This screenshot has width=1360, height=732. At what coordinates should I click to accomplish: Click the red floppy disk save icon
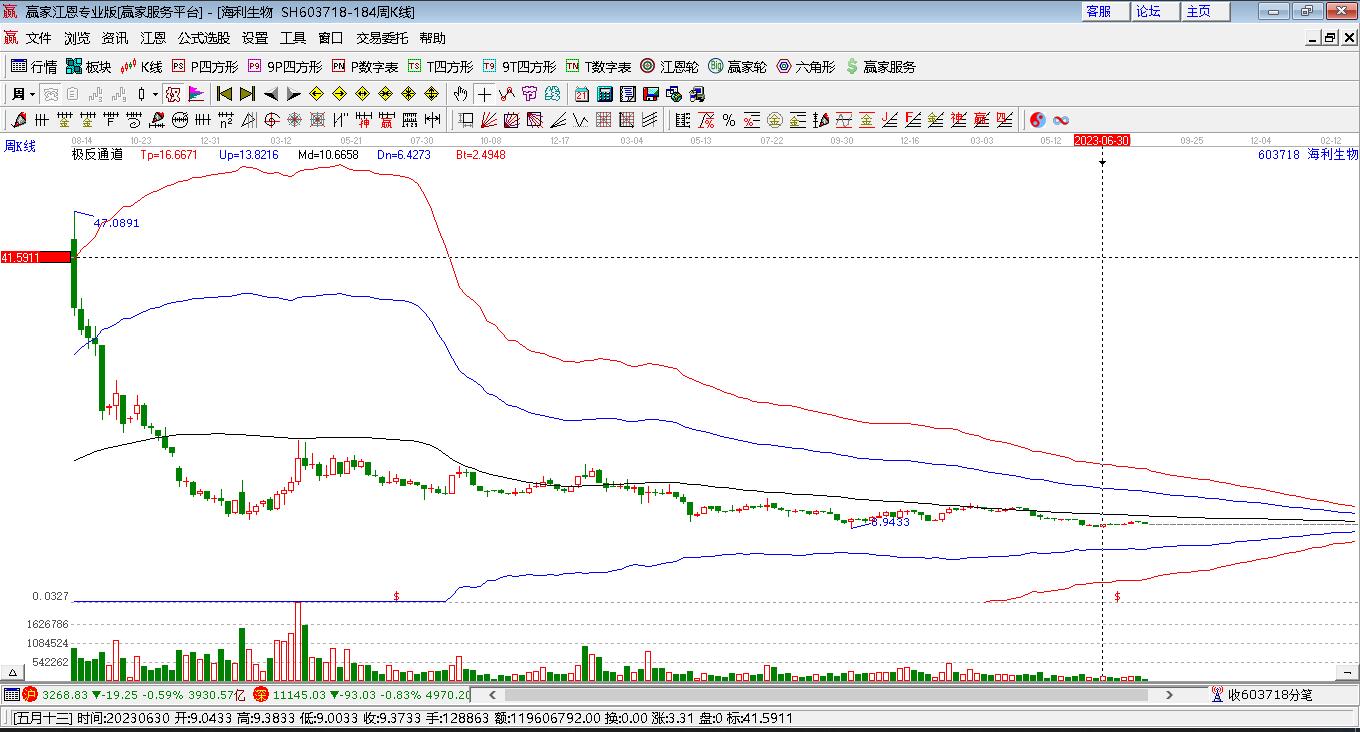(651, 94)
